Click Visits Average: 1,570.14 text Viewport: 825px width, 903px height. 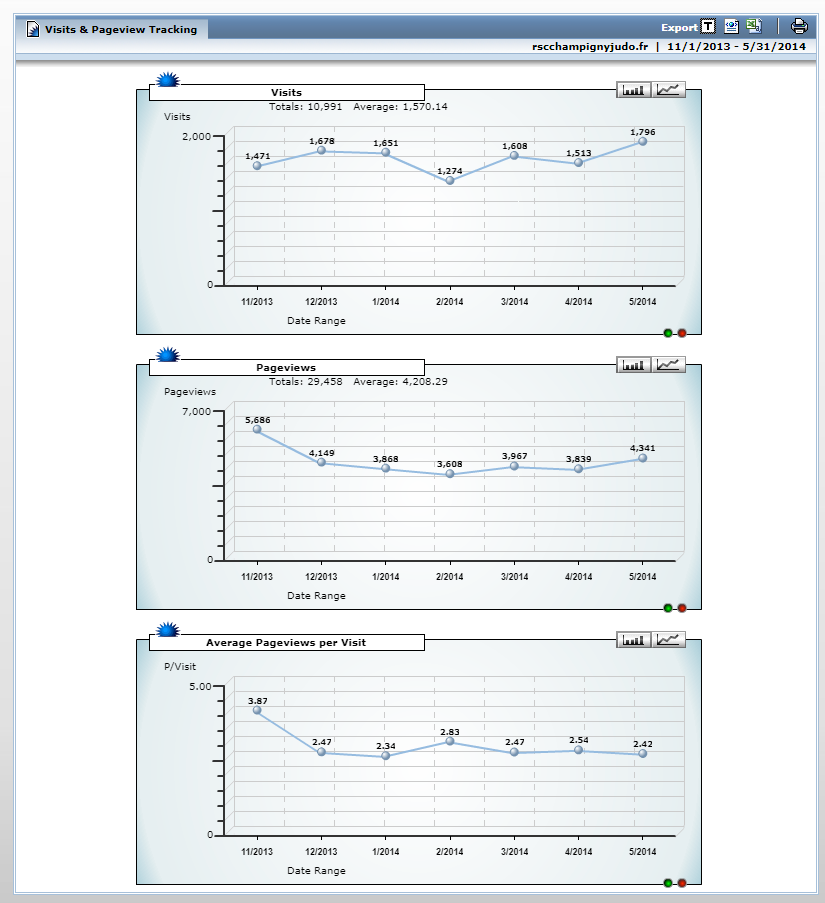tap(400, 107)
